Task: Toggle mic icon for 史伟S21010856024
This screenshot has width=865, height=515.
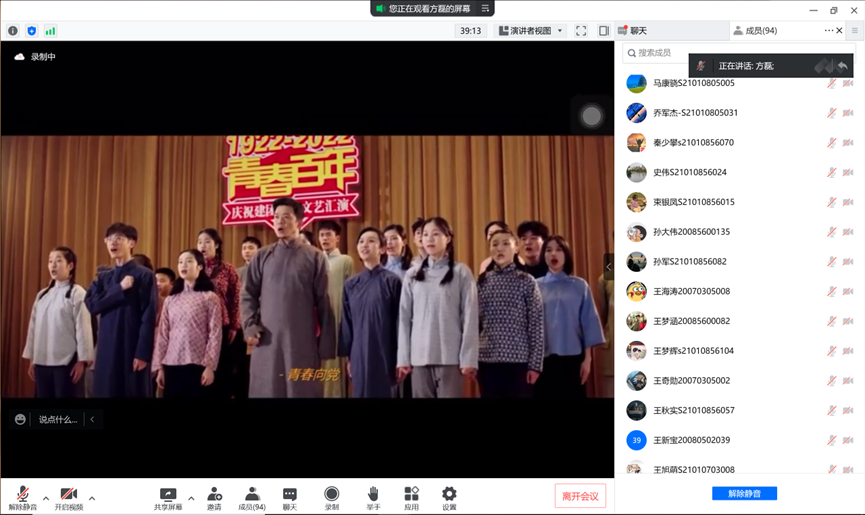Action: (831, 173)
